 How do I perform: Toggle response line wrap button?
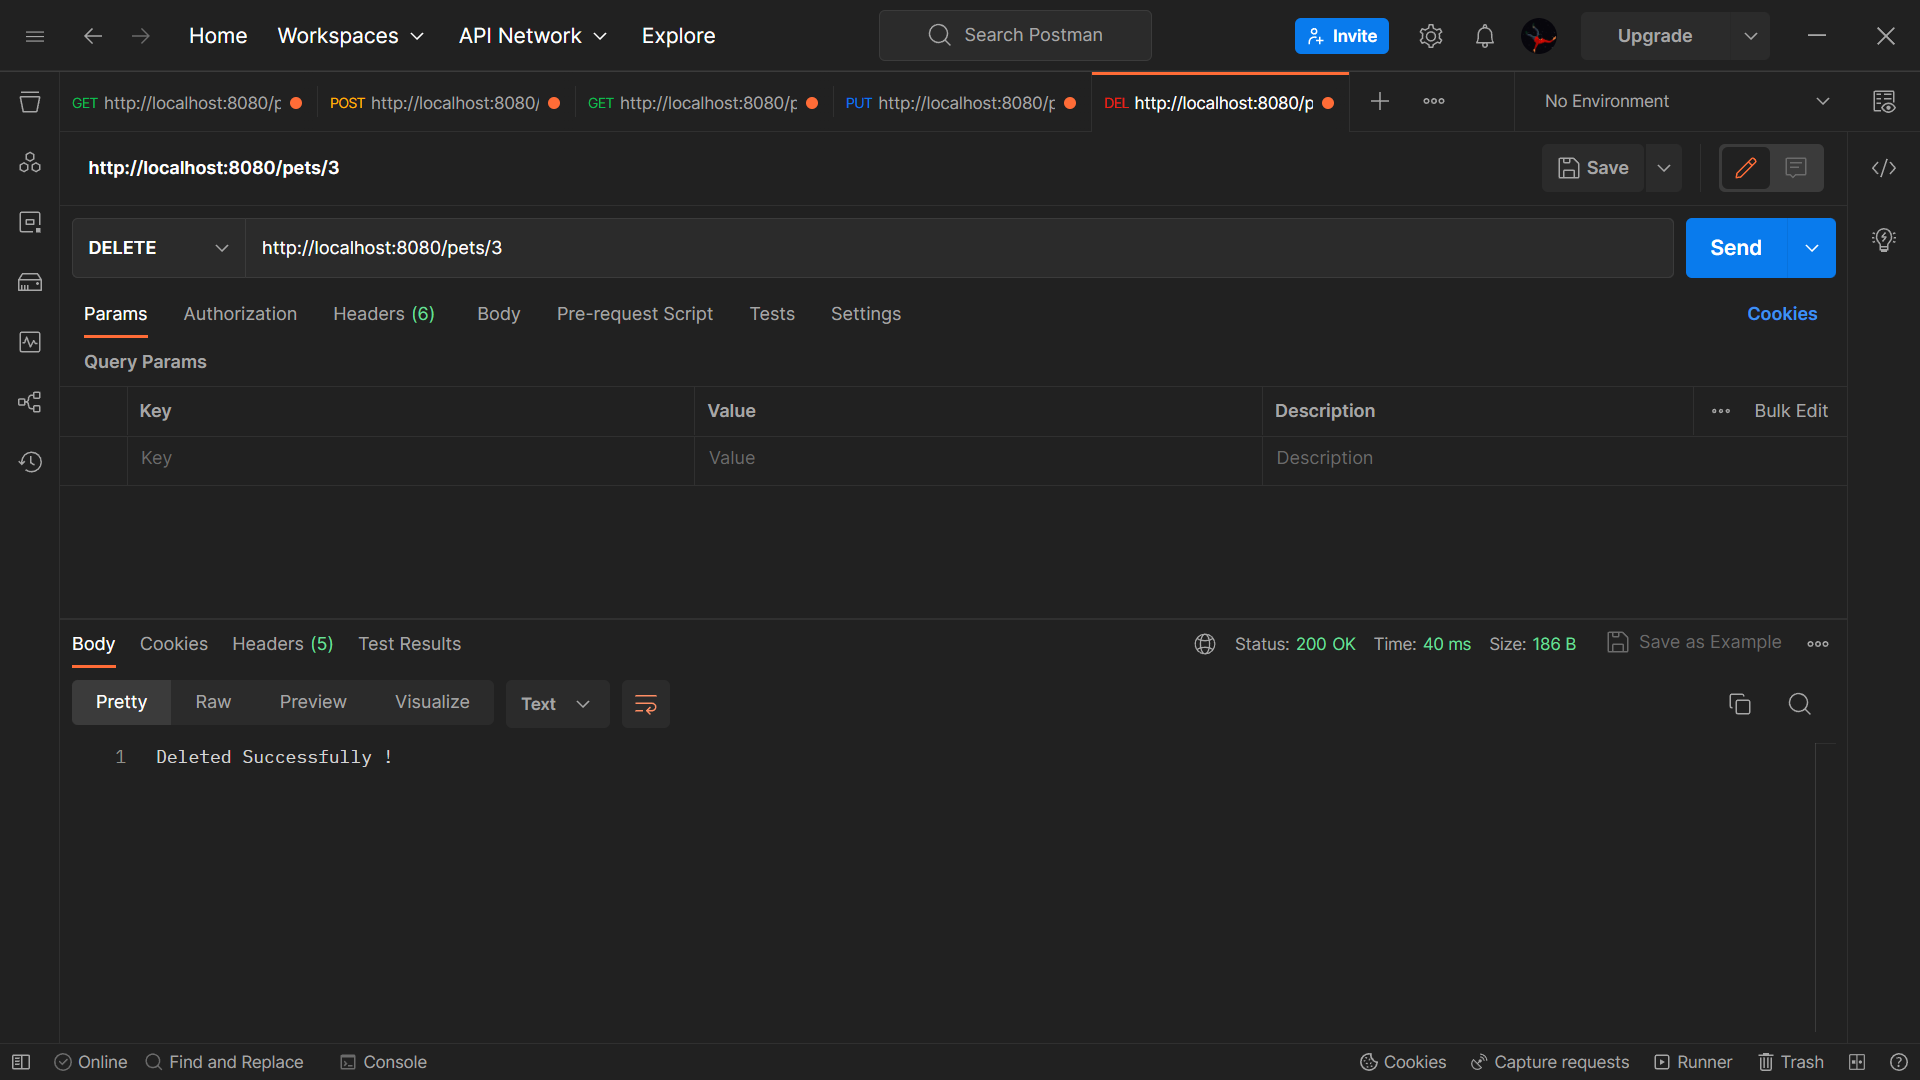645,704
